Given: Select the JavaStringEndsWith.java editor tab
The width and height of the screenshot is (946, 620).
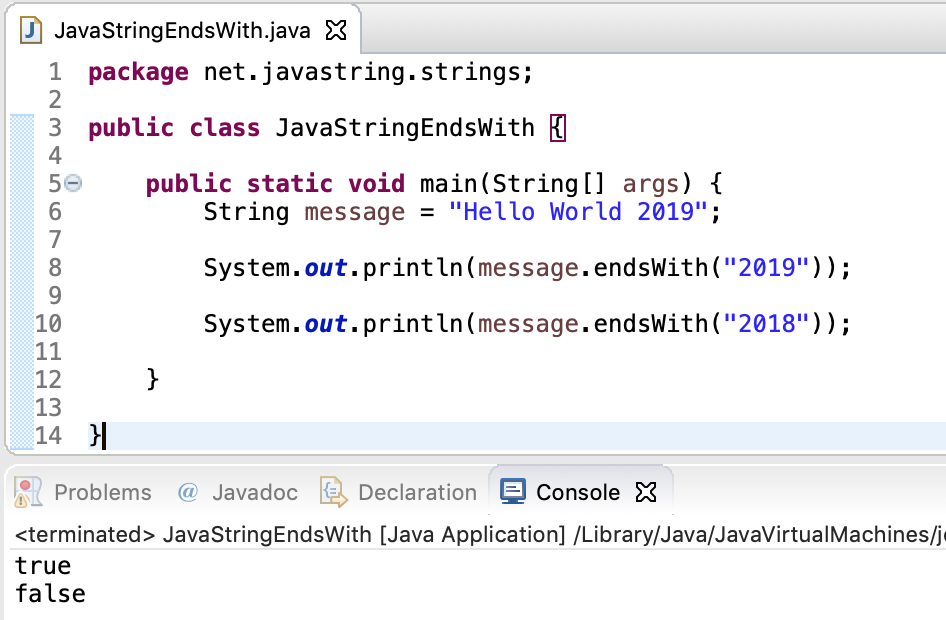Looking at the screenshot, I should pyautogui.click(x=180, y=29).
